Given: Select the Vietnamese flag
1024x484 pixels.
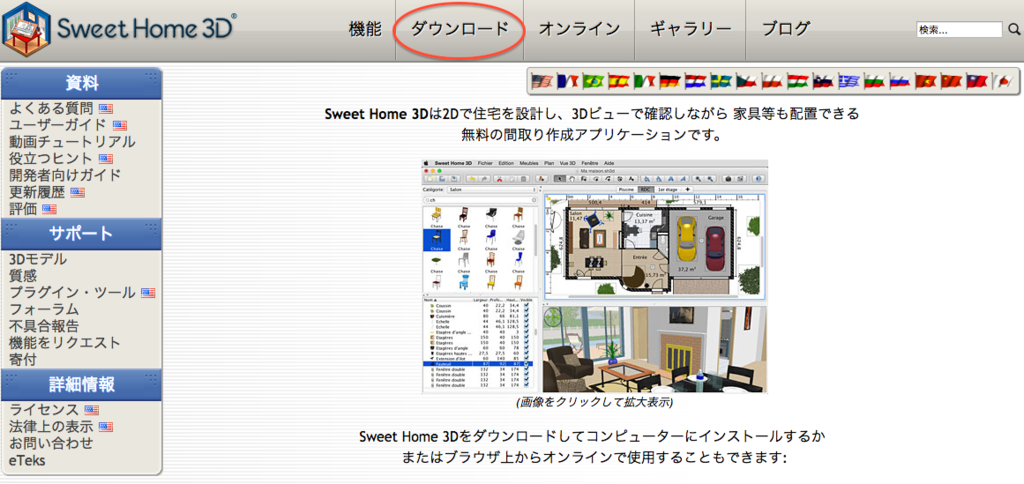Looking at the screenshot, I should (924, 82).
